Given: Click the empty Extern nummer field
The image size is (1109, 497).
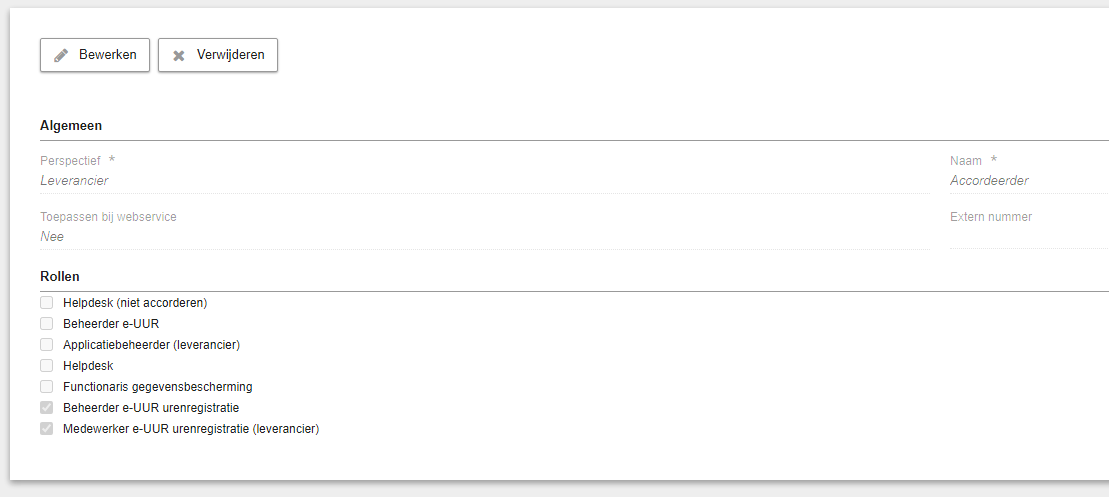Looking at the screenshot, I should (1029, 237).
